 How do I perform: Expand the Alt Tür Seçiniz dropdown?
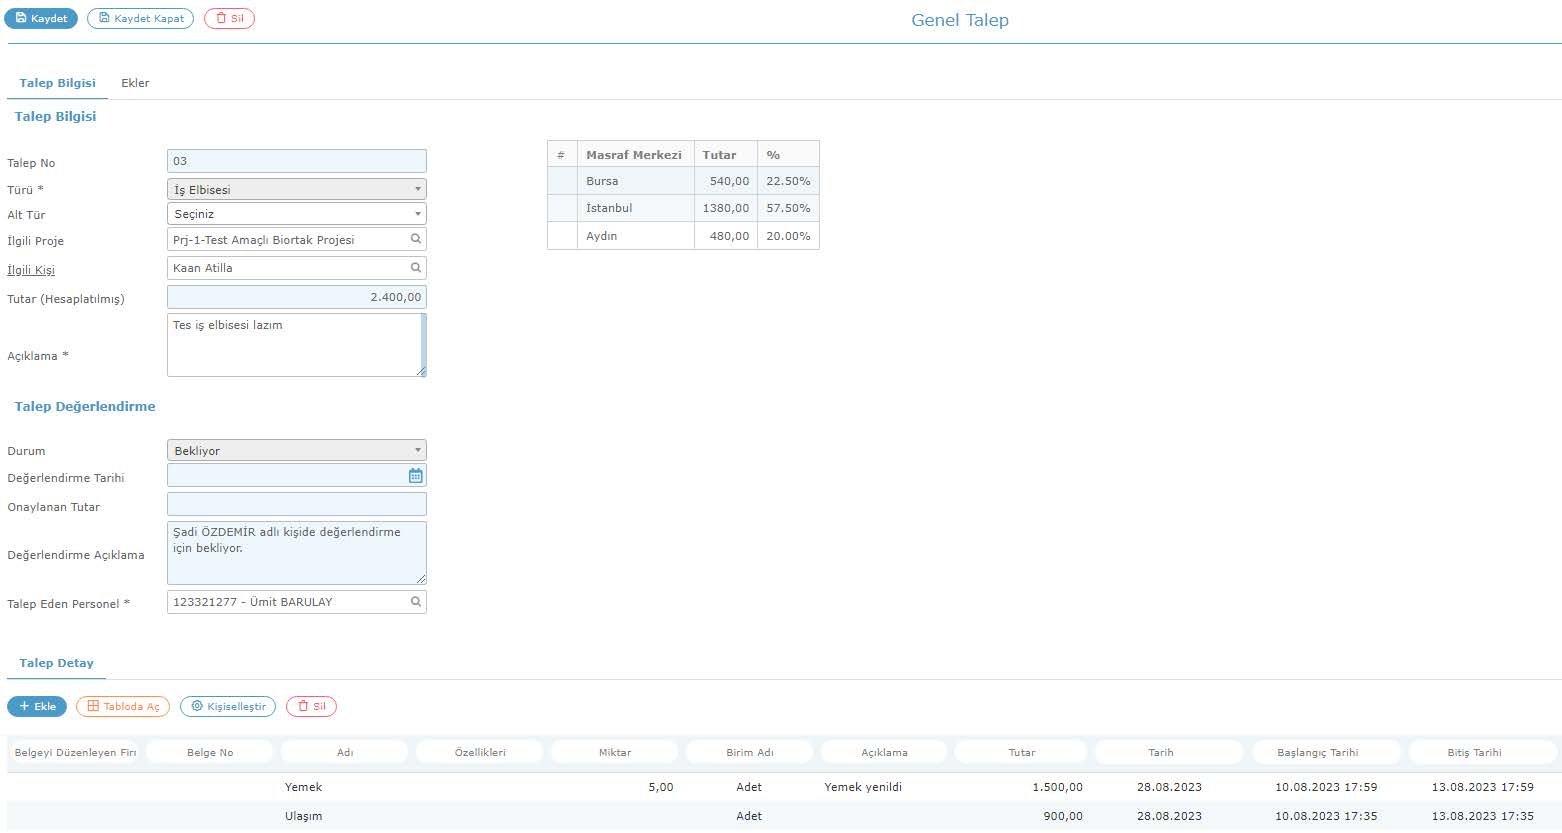click(x=297, y=214)
